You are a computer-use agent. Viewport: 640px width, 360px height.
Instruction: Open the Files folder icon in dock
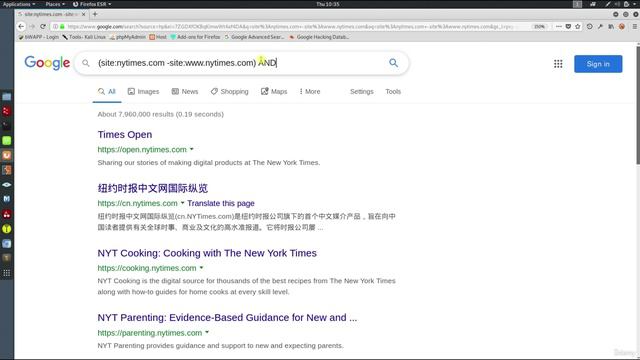point(7,97)
